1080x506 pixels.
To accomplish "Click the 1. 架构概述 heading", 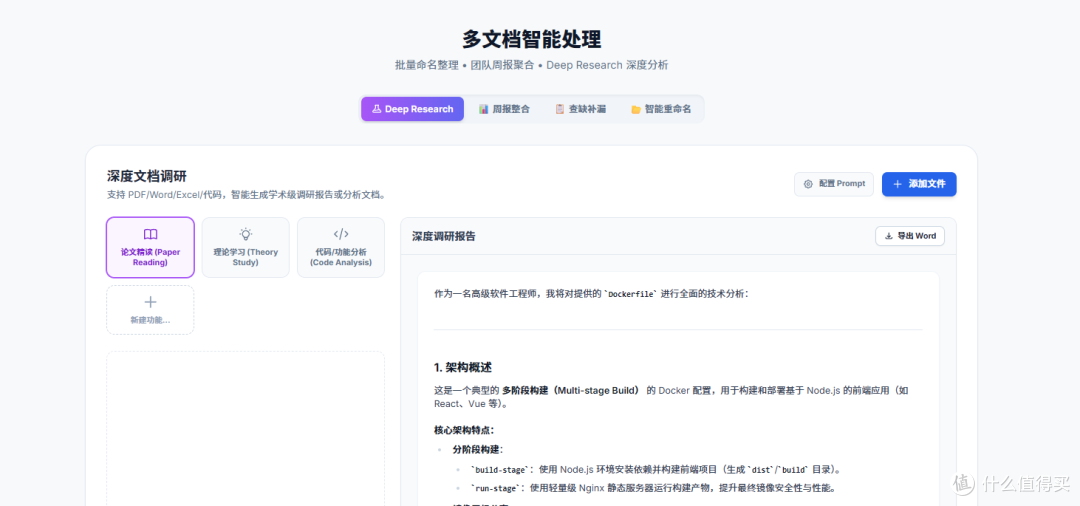I will [463, 367].
